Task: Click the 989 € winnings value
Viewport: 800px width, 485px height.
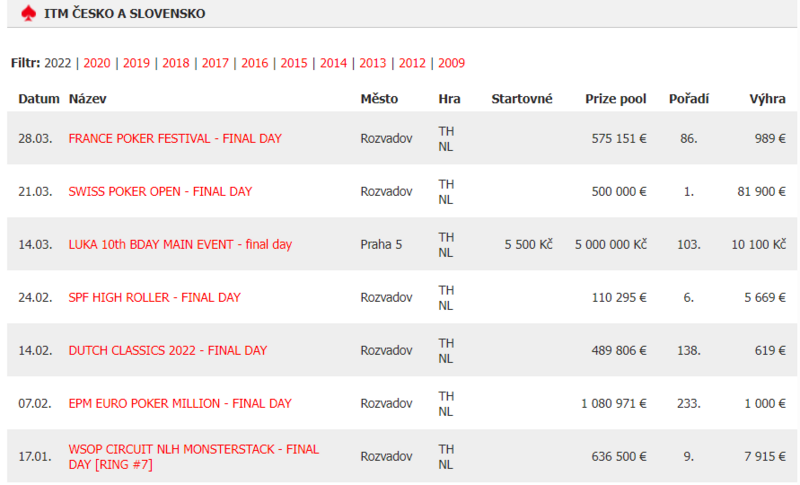Action: point(770,139)
